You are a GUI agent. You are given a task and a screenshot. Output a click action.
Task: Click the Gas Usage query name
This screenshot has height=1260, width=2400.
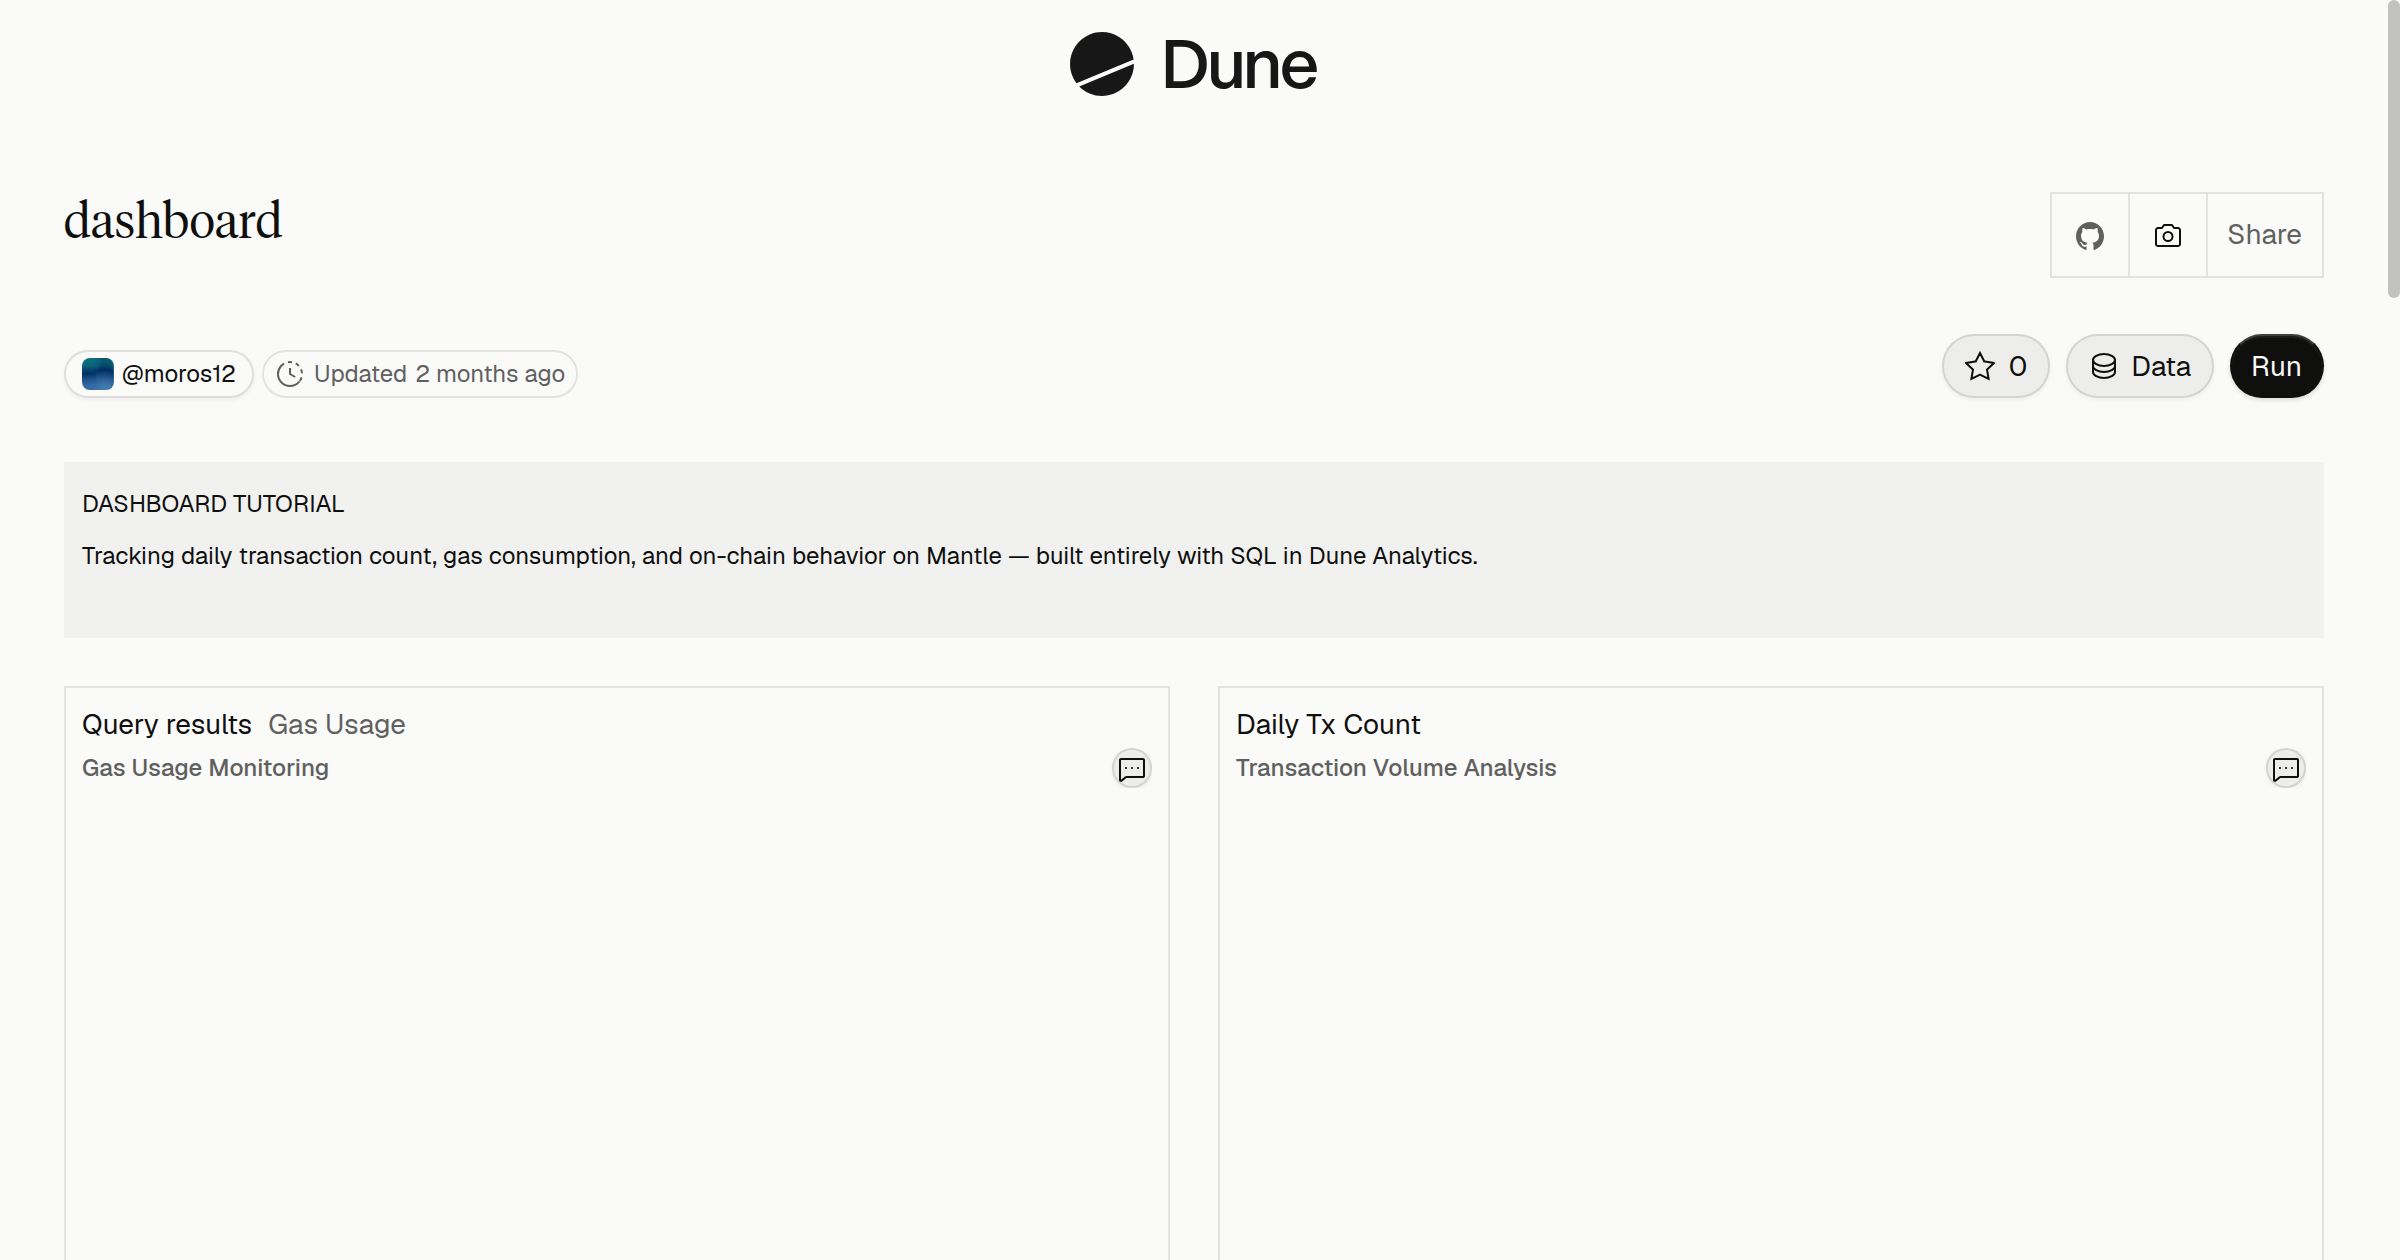[336, 724]
